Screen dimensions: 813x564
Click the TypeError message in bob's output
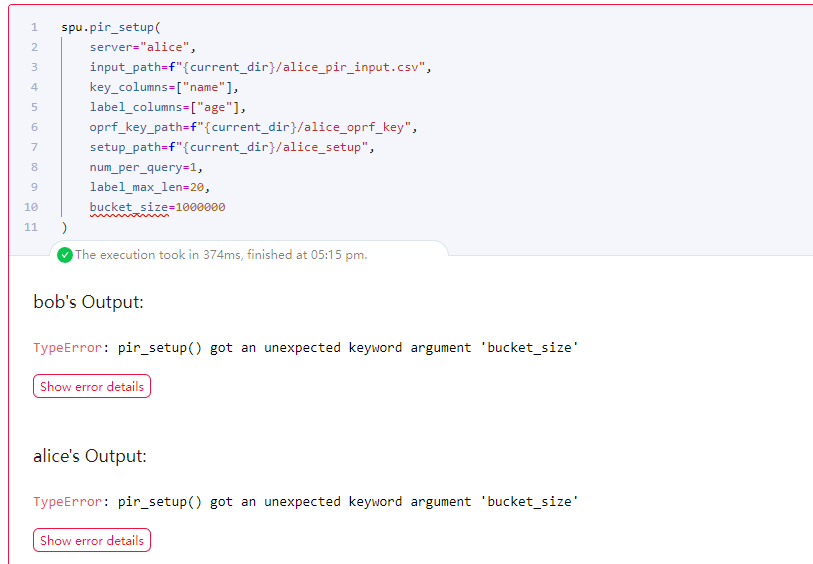[x=306, y=348]
